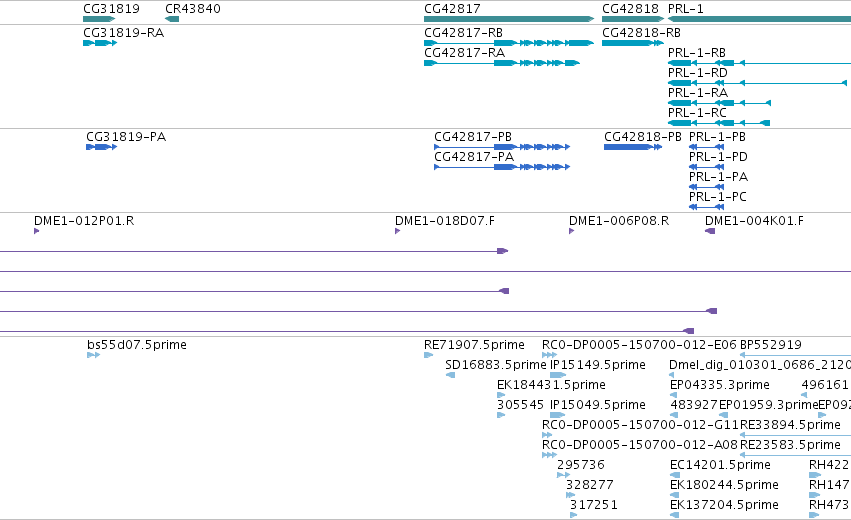The width and height of the screenshot is (851, 520).
Task: Click the CR43840 gene glyph
Action: tap(172, 19)
